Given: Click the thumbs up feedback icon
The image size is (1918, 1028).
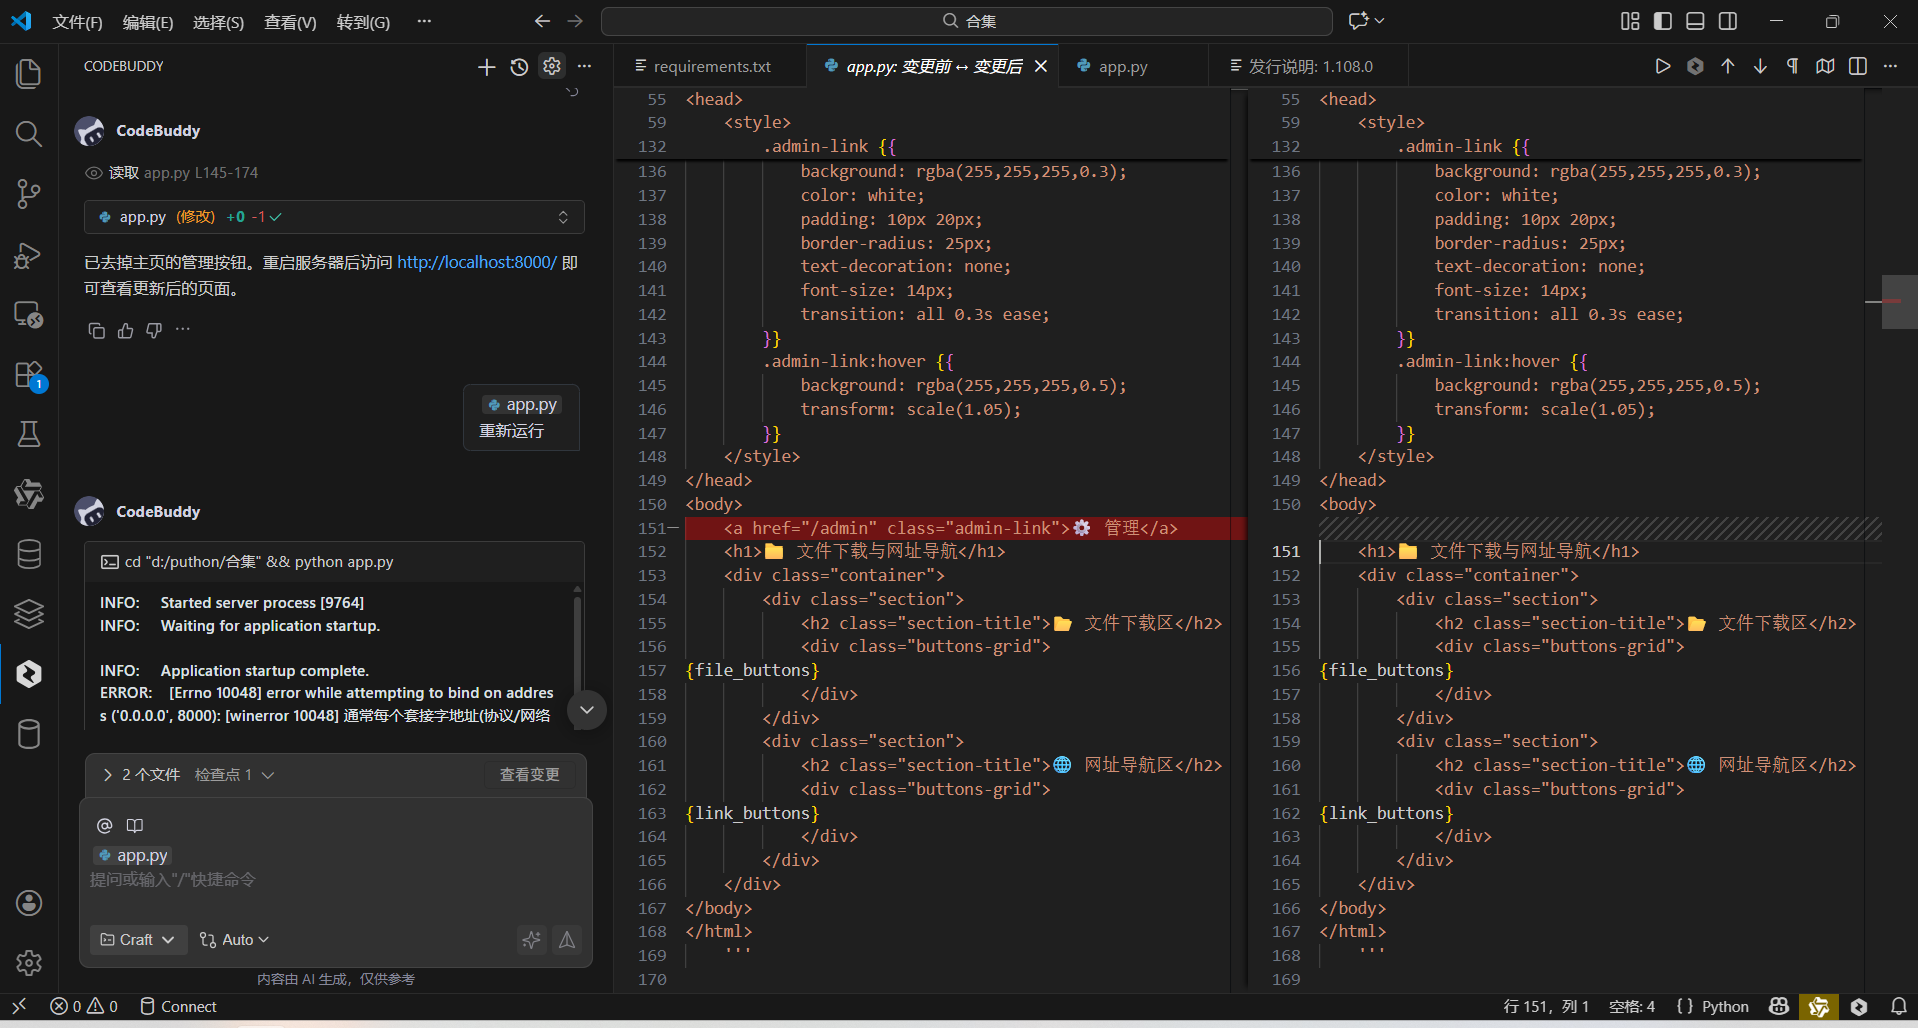Looking at the screenshot, I should tap(125, 331).
